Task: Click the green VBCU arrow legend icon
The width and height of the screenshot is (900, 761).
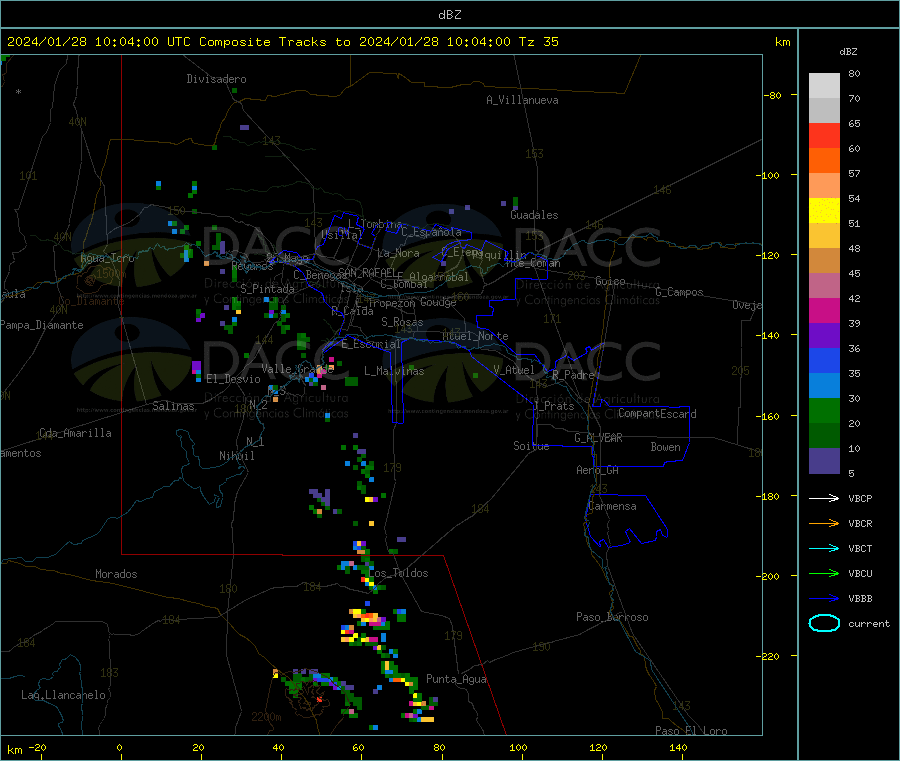Action: 824,573
